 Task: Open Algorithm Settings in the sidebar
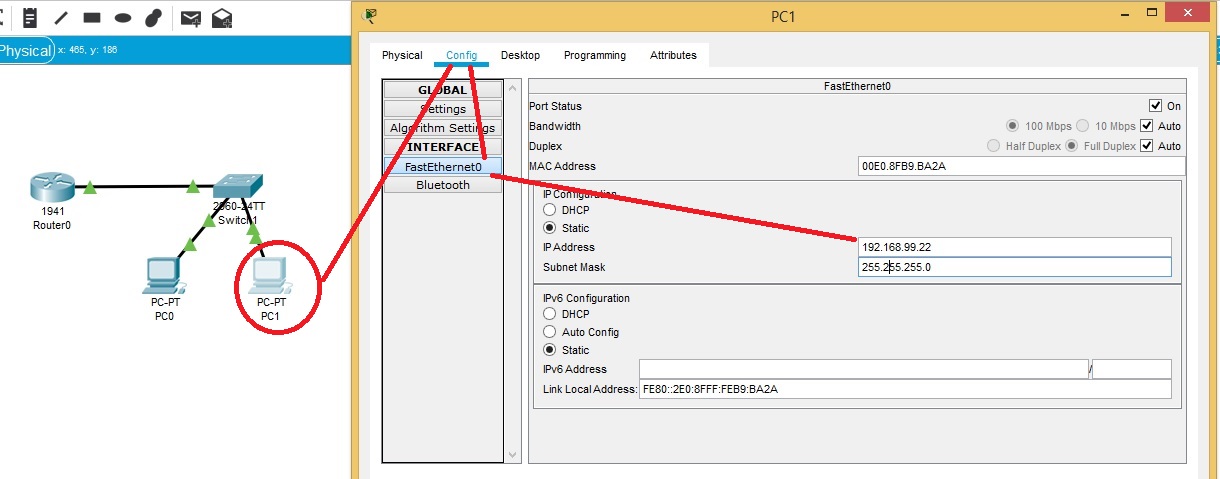[x=442, y=128]
